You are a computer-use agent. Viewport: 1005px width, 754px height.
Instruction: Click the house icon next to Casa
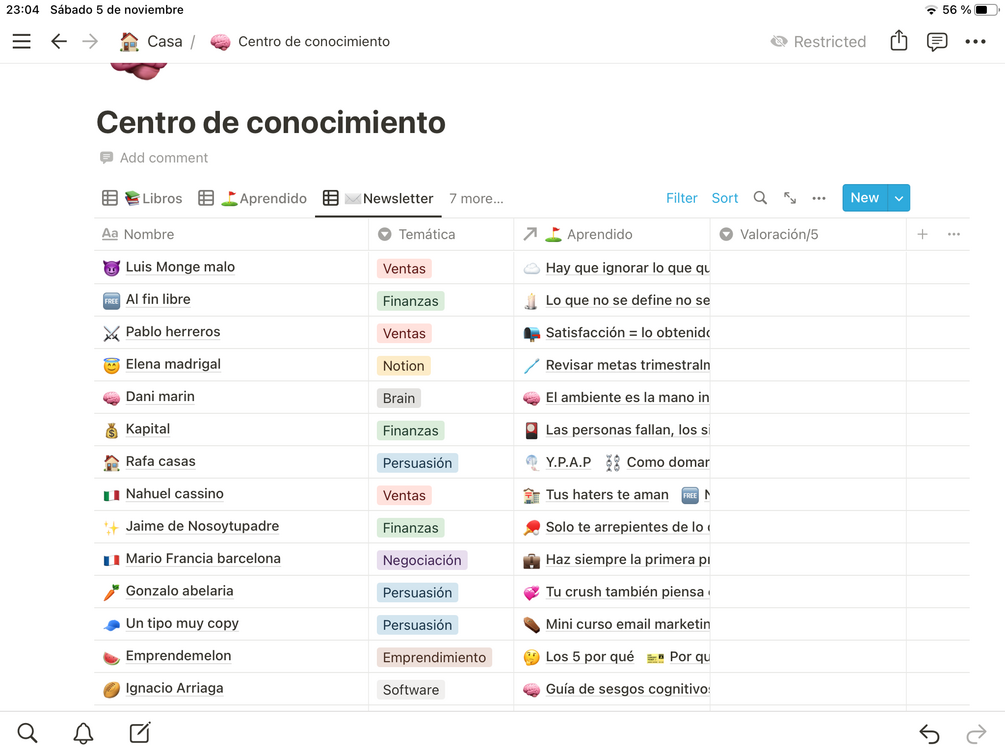[129, 42]
